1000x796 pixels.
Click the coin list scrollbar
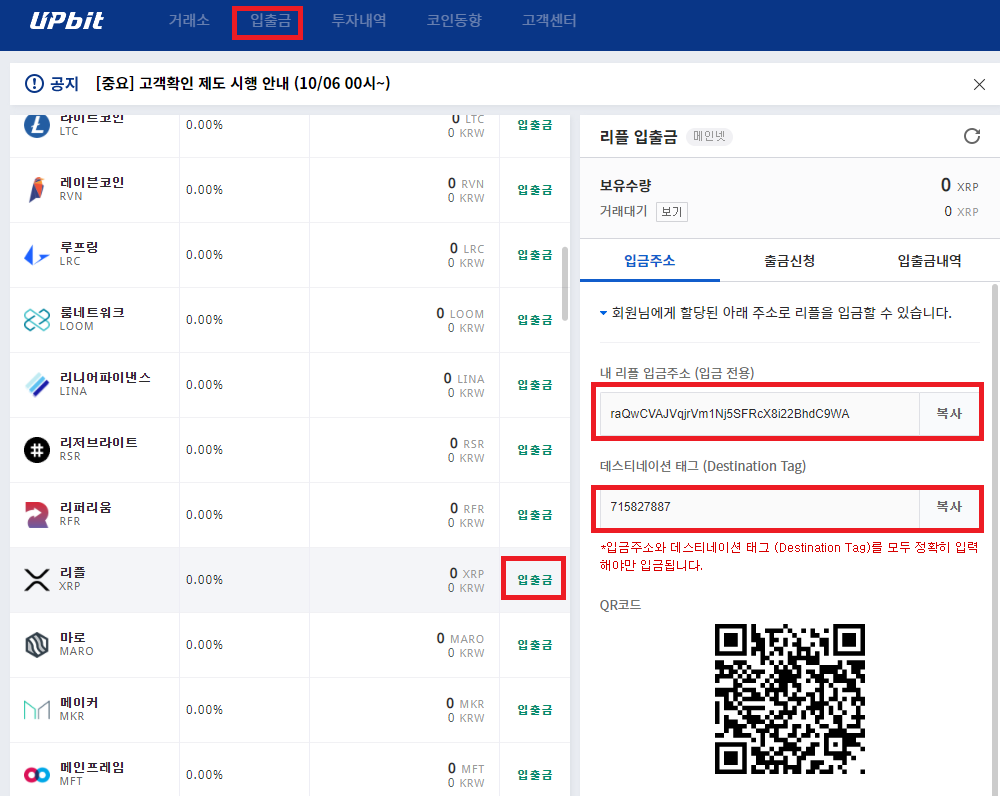click(564, 284)
